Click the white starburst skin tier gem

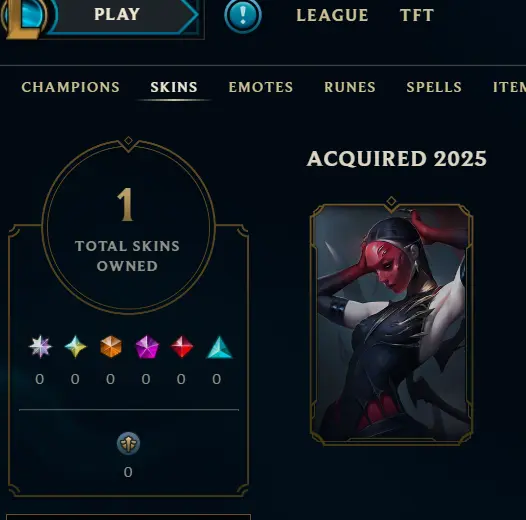(40, 347)
